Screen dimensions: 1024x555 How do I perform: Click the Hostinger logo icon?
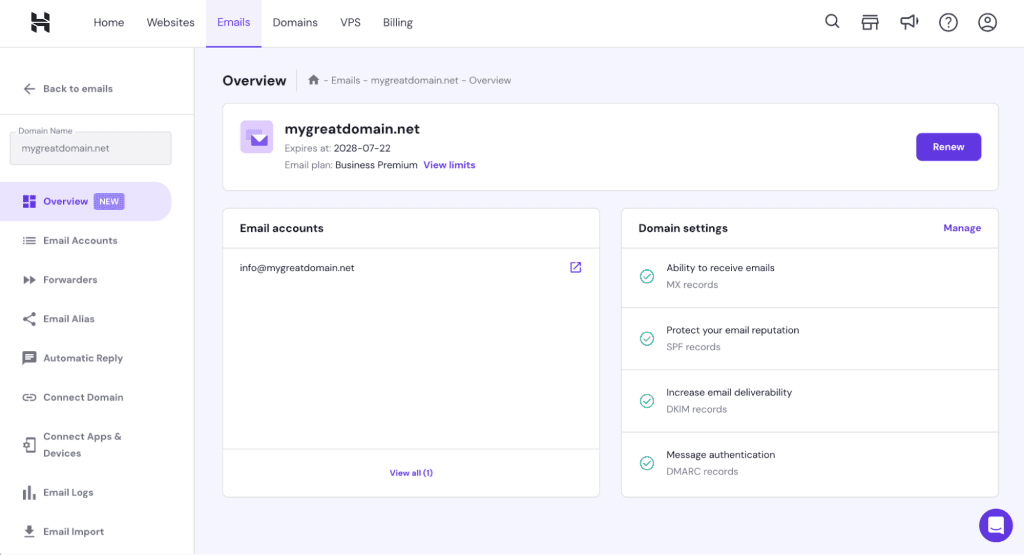(x=40, y=23)
